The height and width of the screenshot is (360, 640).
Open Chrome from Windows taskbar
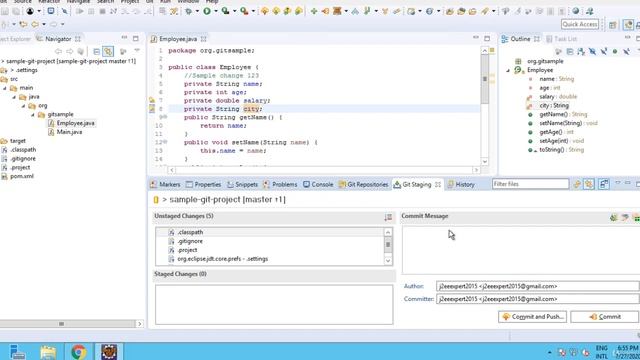click(78, 351)
